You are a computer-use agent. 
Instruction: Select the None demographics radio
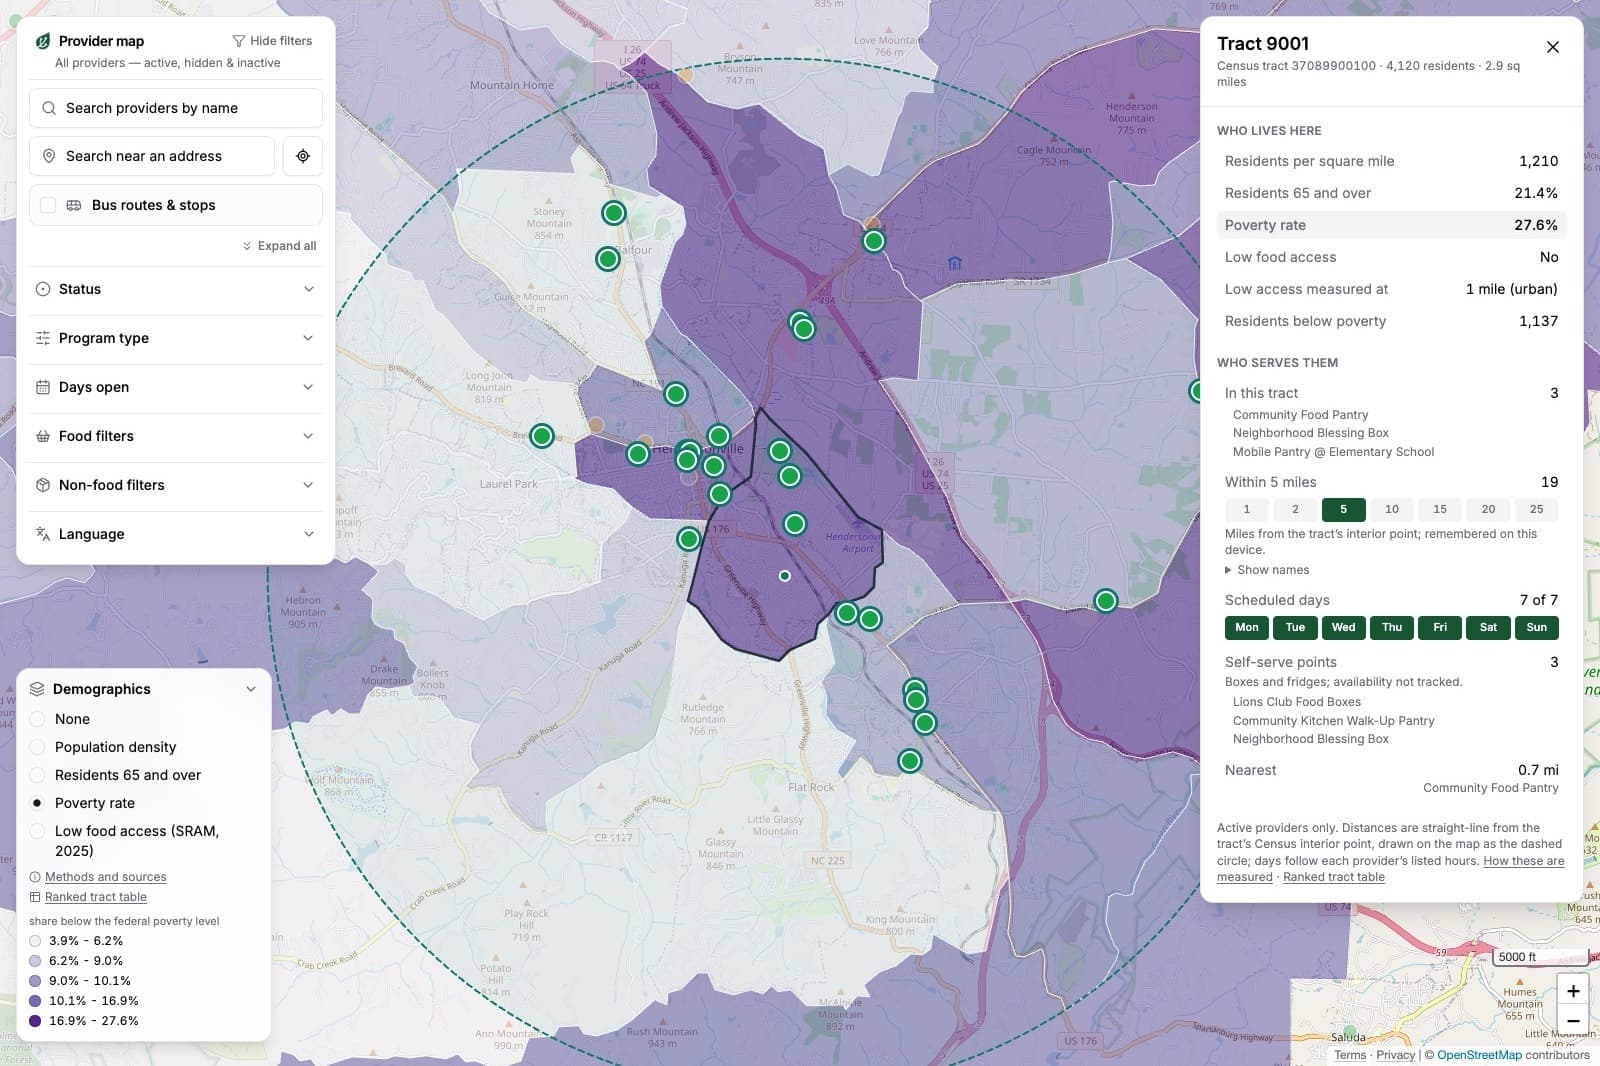tap(37, 719)
